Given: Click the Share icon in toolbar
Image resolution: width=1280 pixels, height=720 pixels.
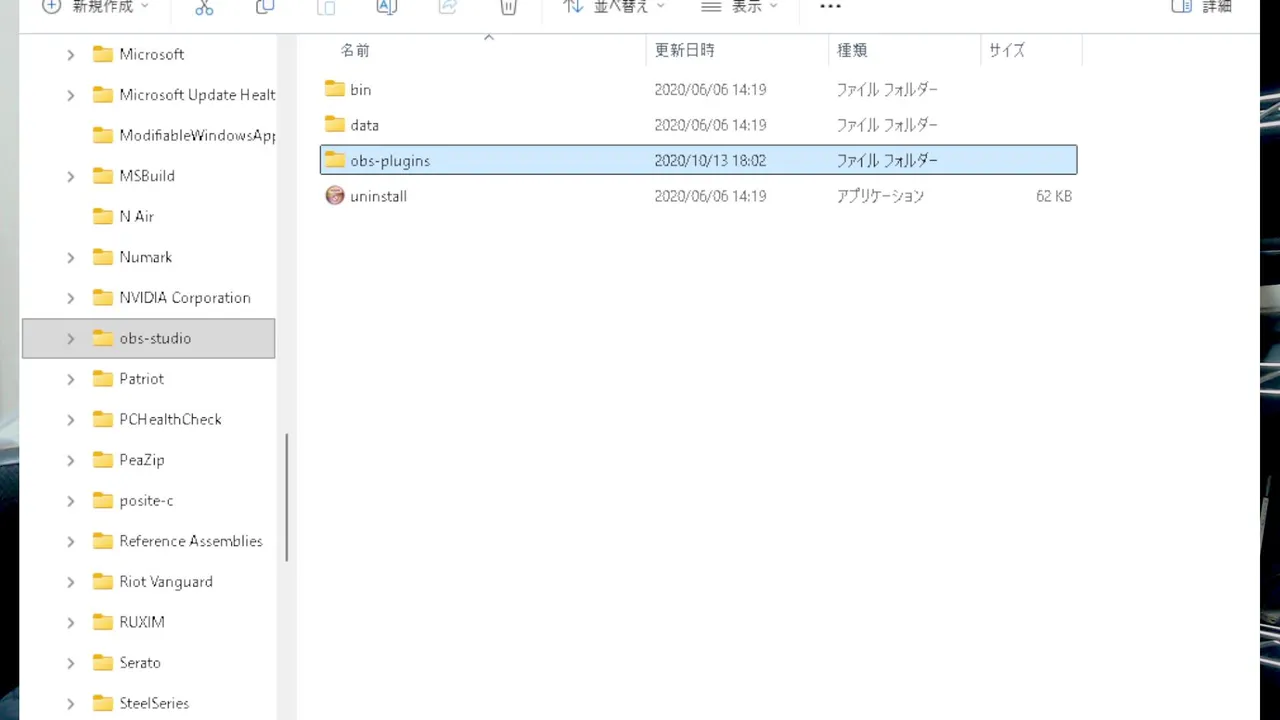Looking at the screenshot, I should (x=448, y=7).
